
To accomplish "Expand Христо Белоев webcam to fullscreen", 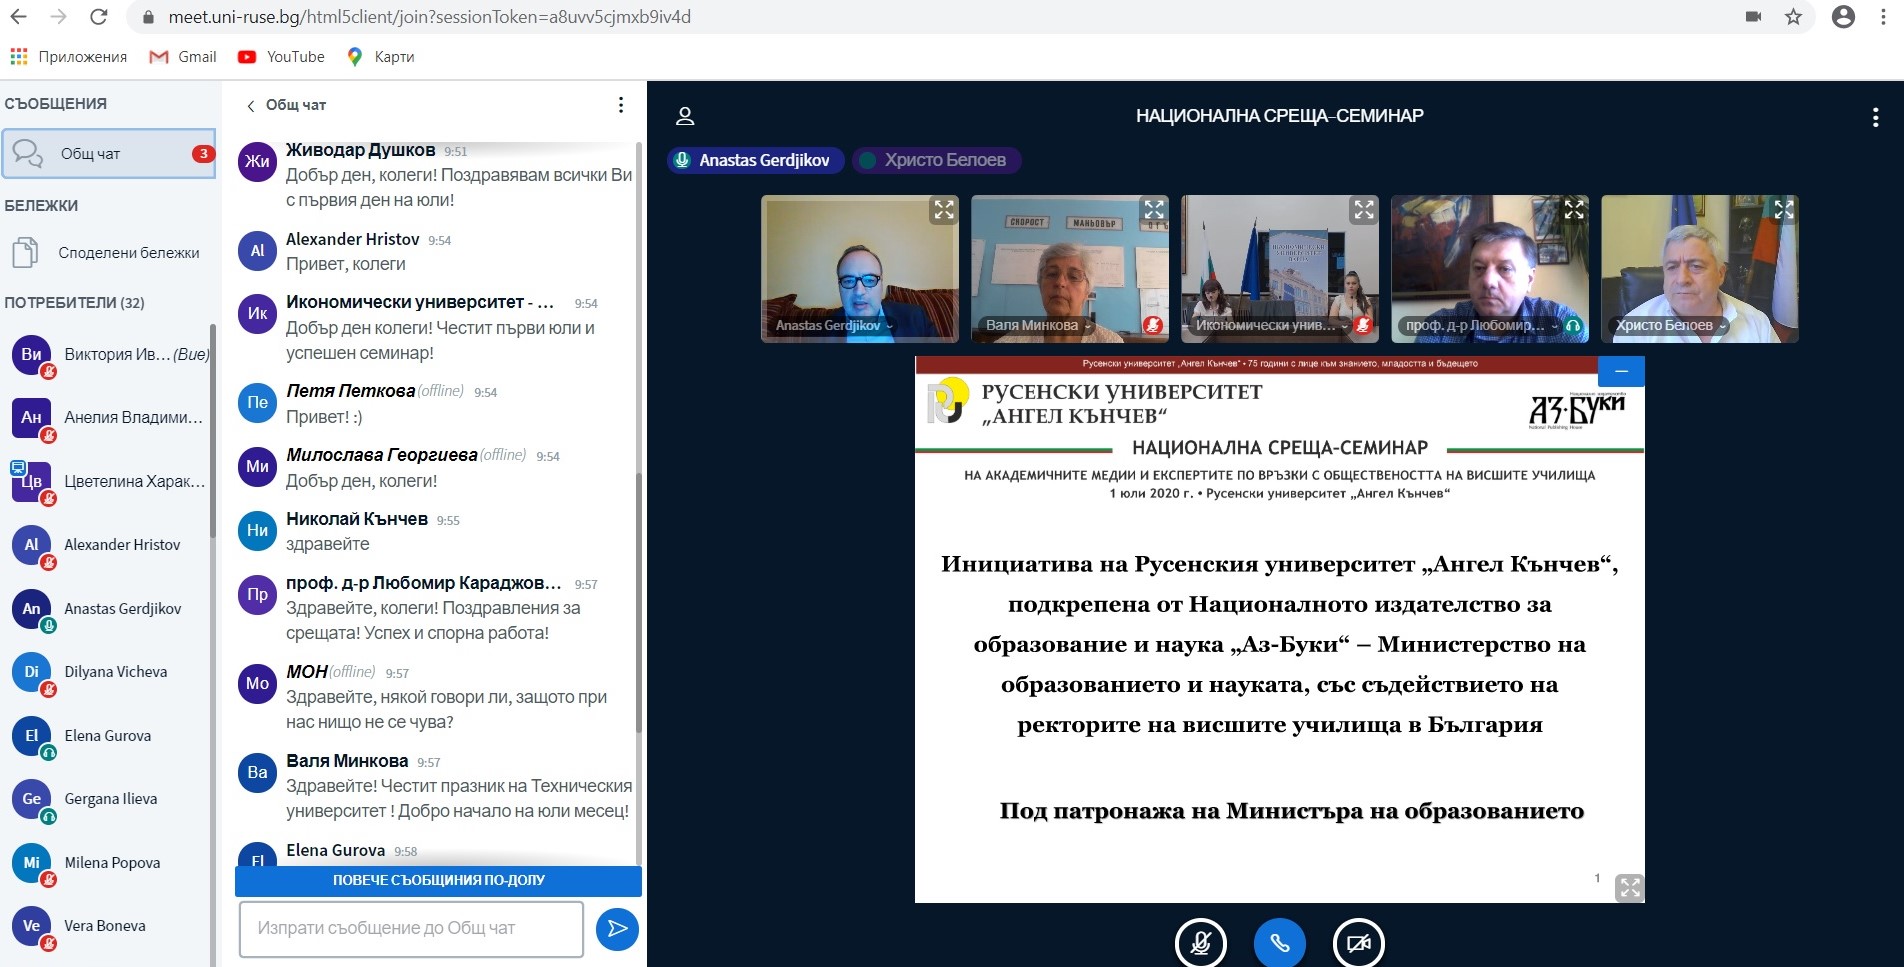I will 1783,210.
